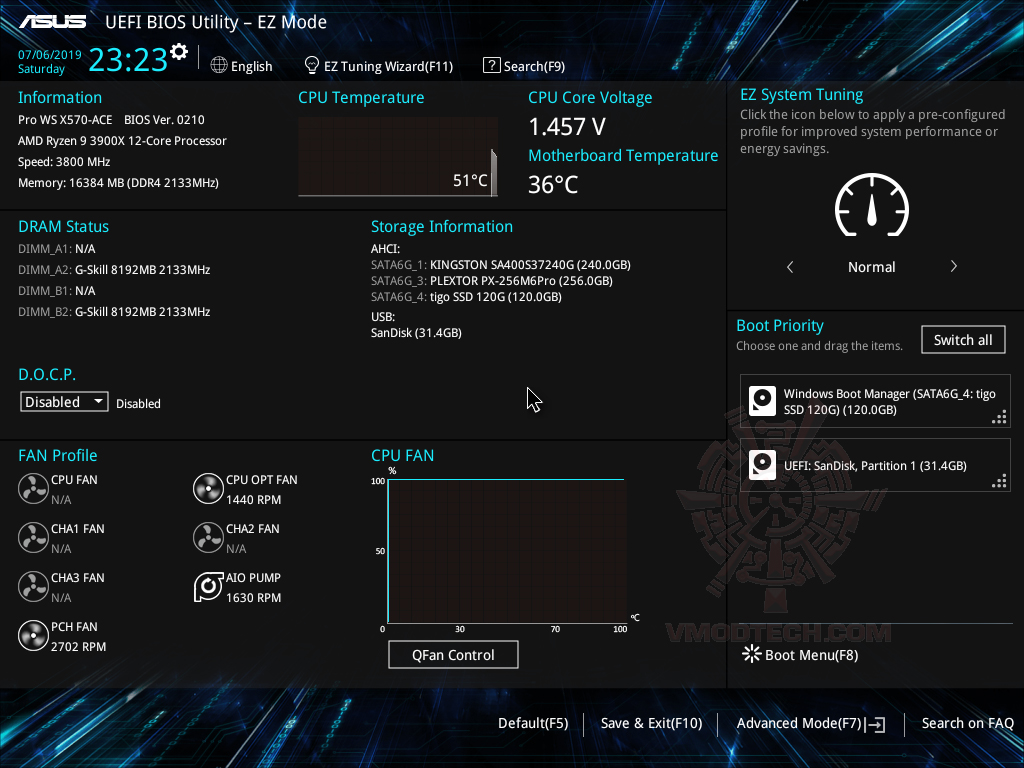Click the left arrow beside Normal profile
The height and width of the screenshot is (768, 1024).
(x=789, y=267)
